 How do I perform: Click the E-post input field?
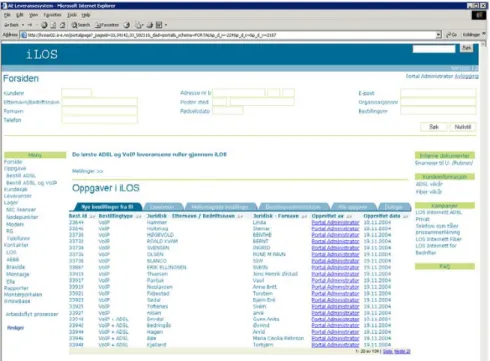point(438,93)
